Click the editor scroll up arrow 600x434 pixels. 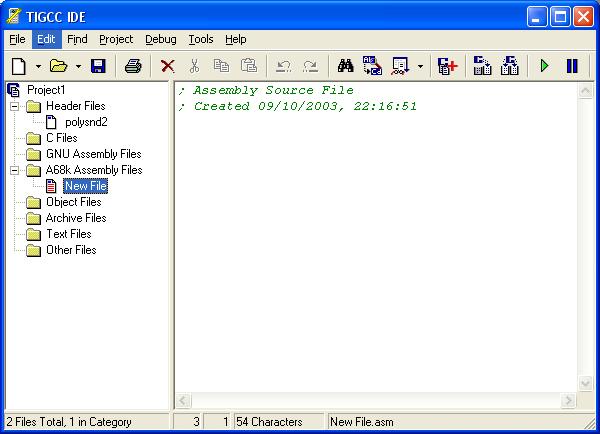(585, 91)
